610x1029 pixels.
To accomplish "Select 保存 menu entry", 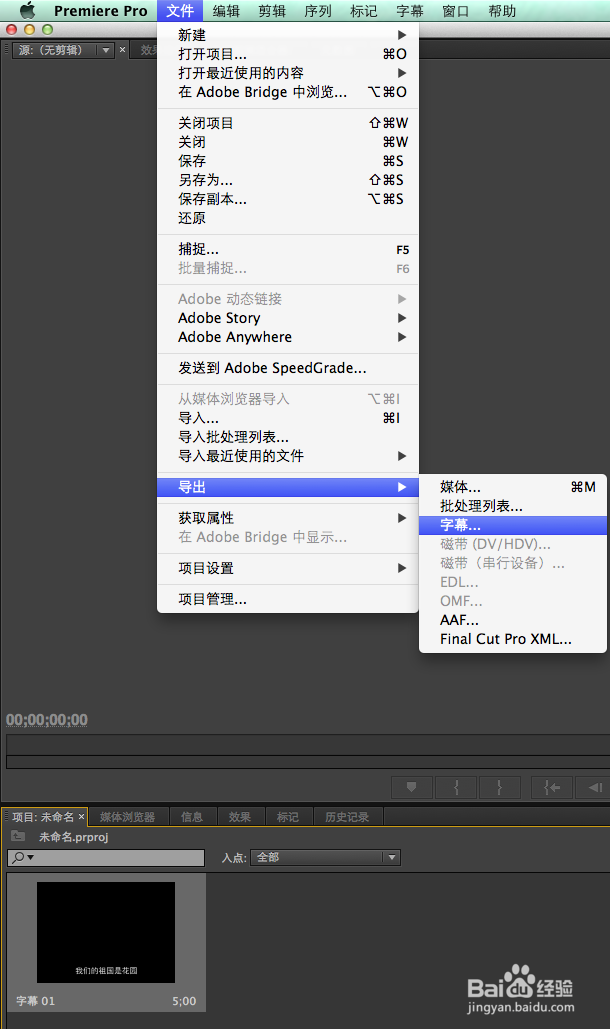I will coord(288,161).
